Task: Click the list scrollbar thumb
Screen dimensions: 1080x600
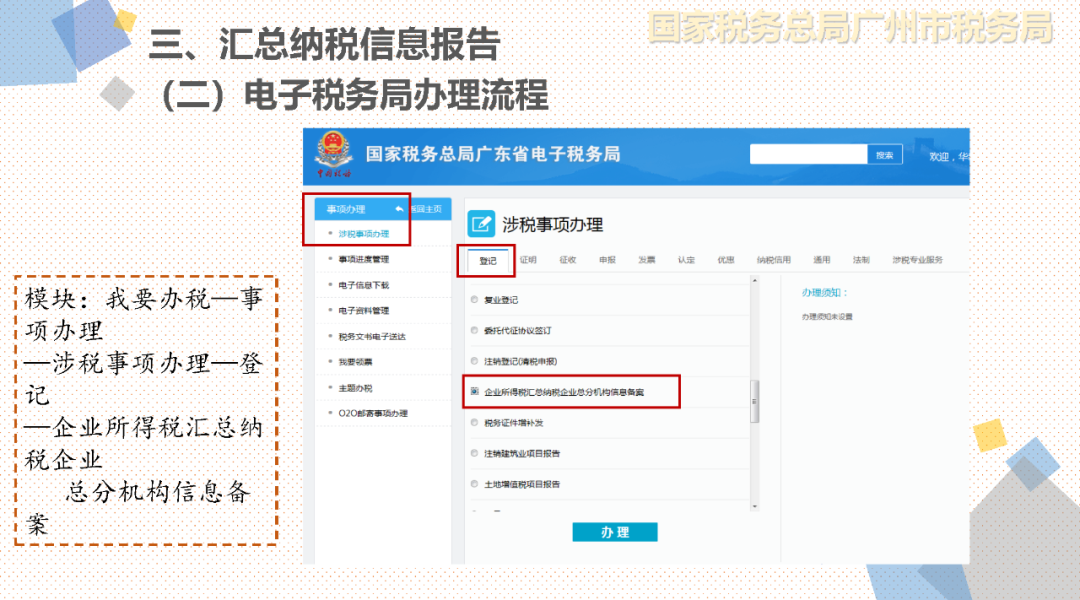Action: point(755,401)
